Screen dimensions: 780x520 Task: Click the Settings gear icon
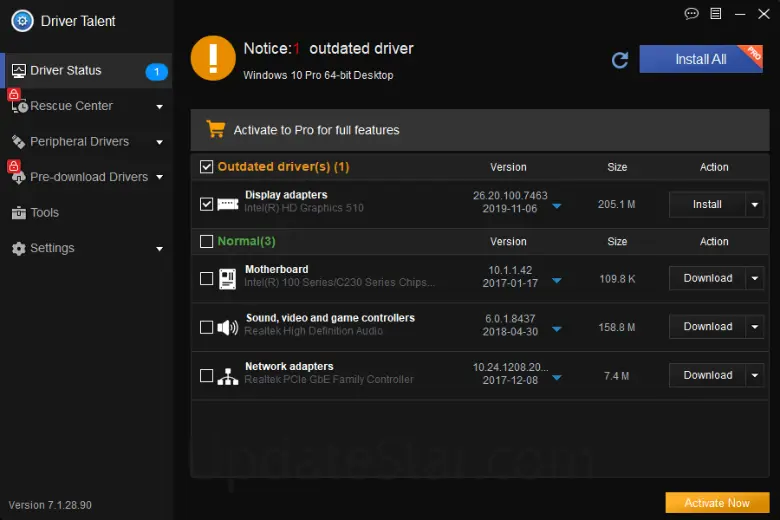(x=18, y=248)
